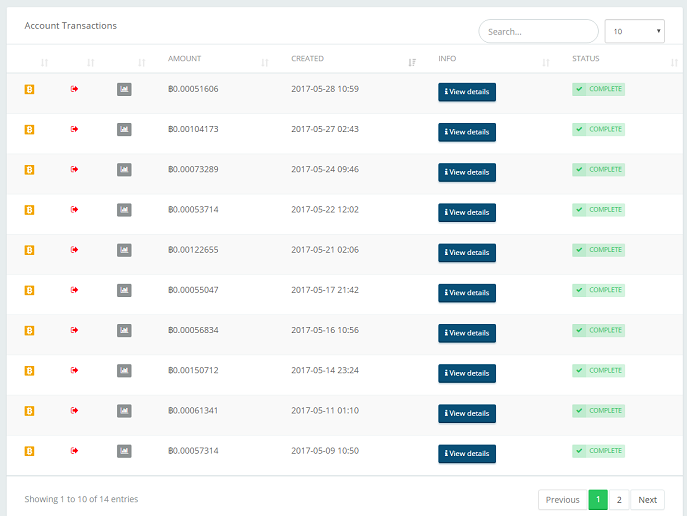Screen dimensions: 687x516
Task: Go to pagination page 2
Action: click(619, 500)
